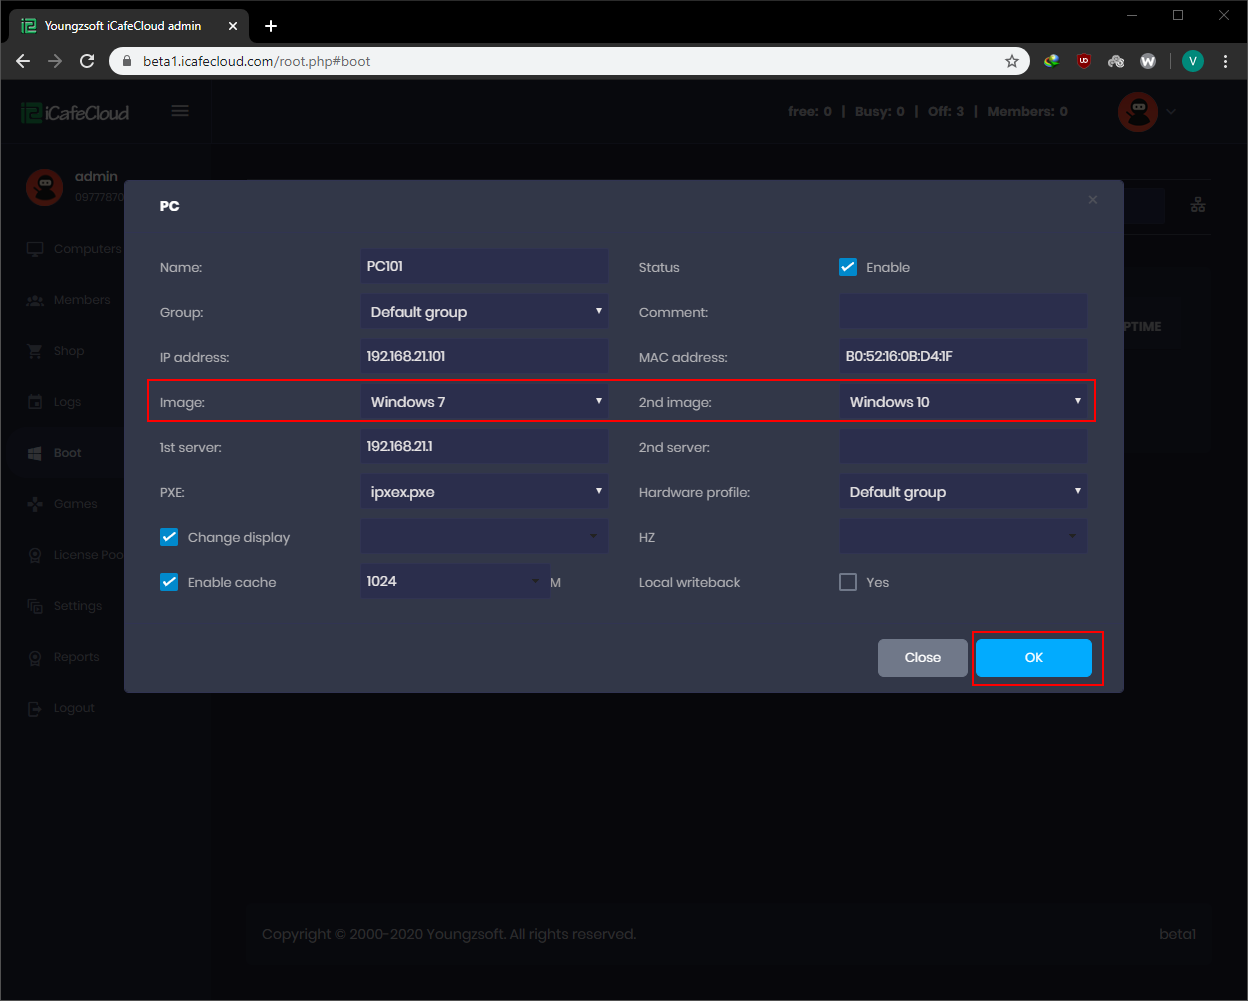Check Yes for Local writeback
The image size is (1248, 1001).
[x=847, y=581]
